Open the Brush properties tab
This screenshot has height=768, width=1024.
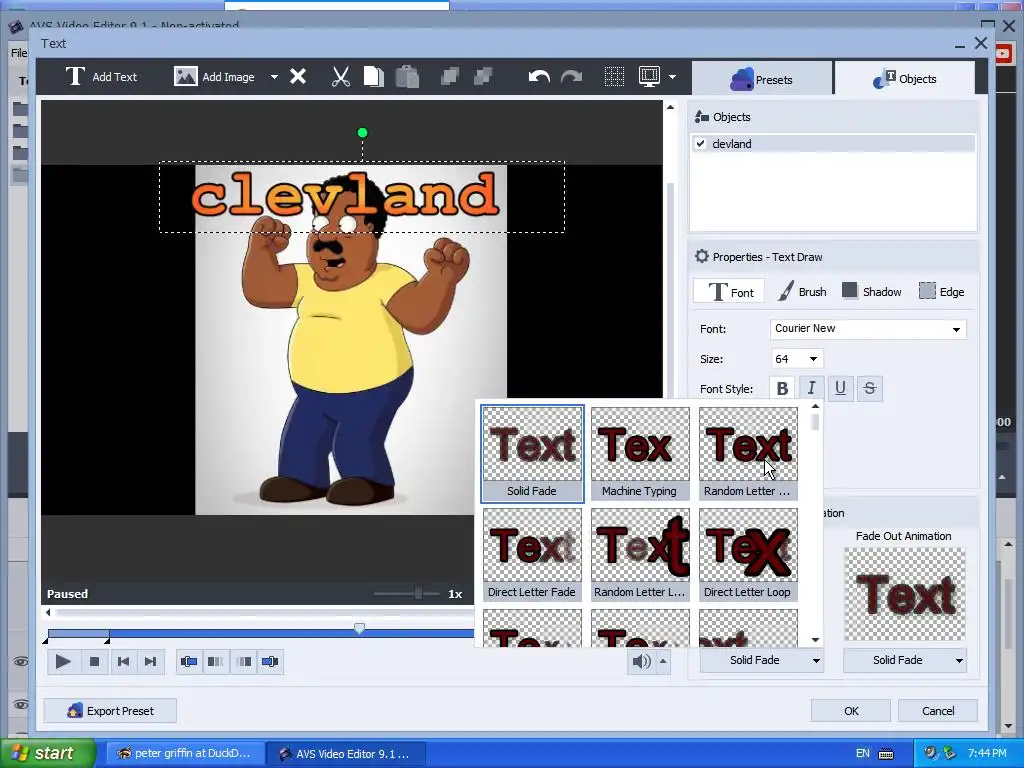tap(802, 292)
